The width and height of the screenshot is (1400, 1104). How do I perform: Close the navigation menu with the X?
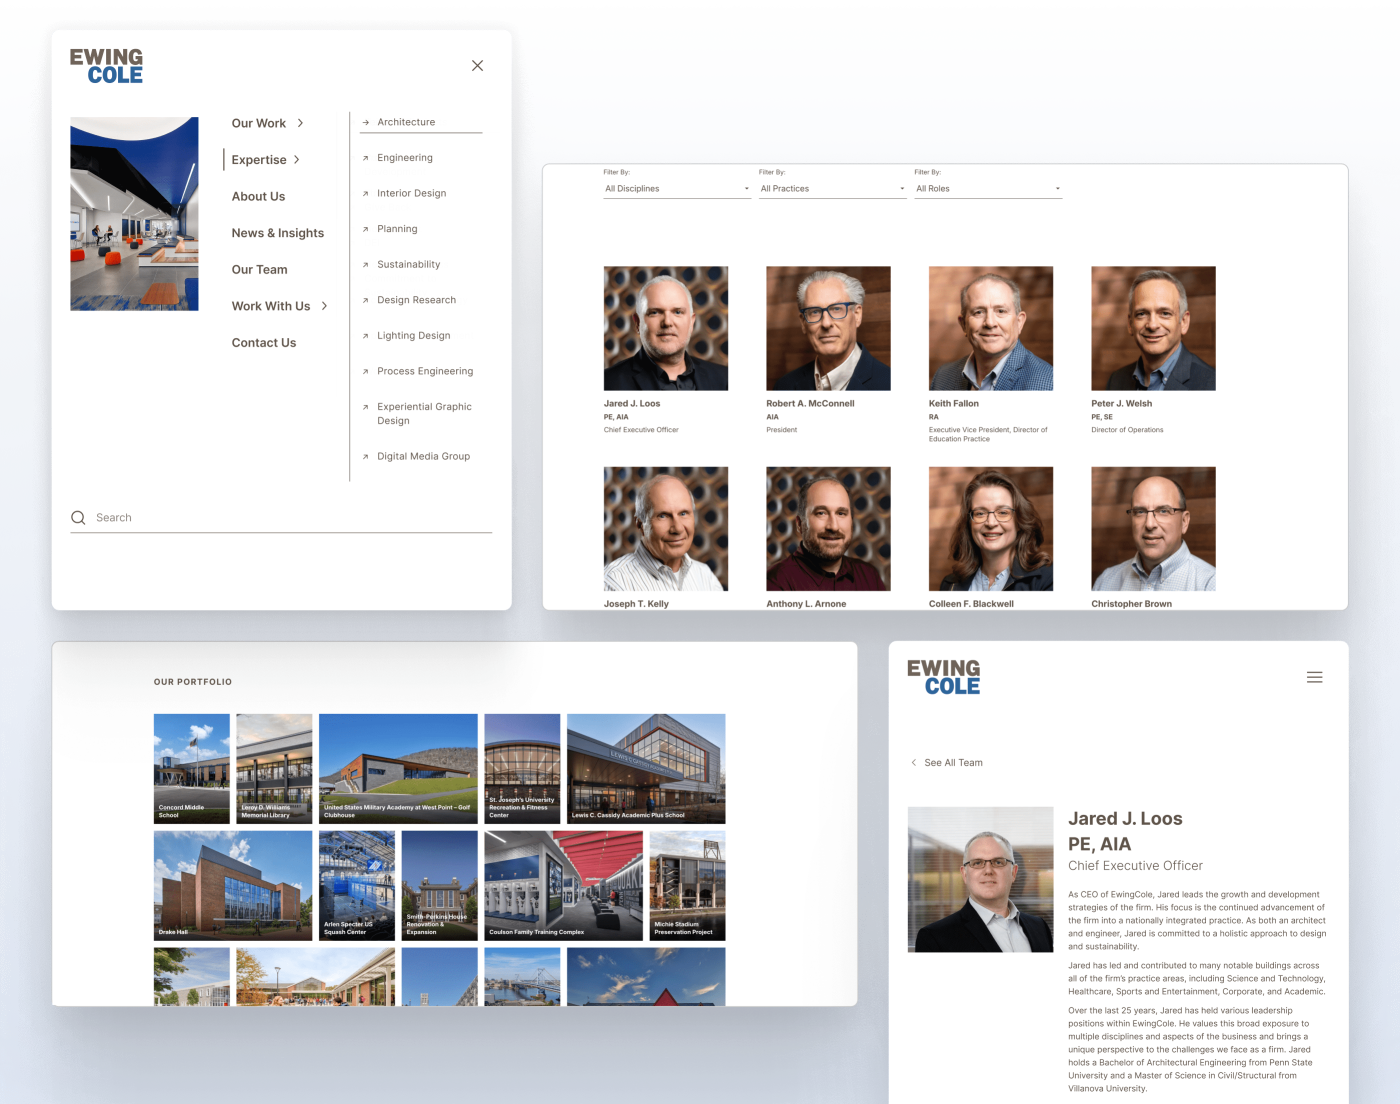[x=477, y=64]
